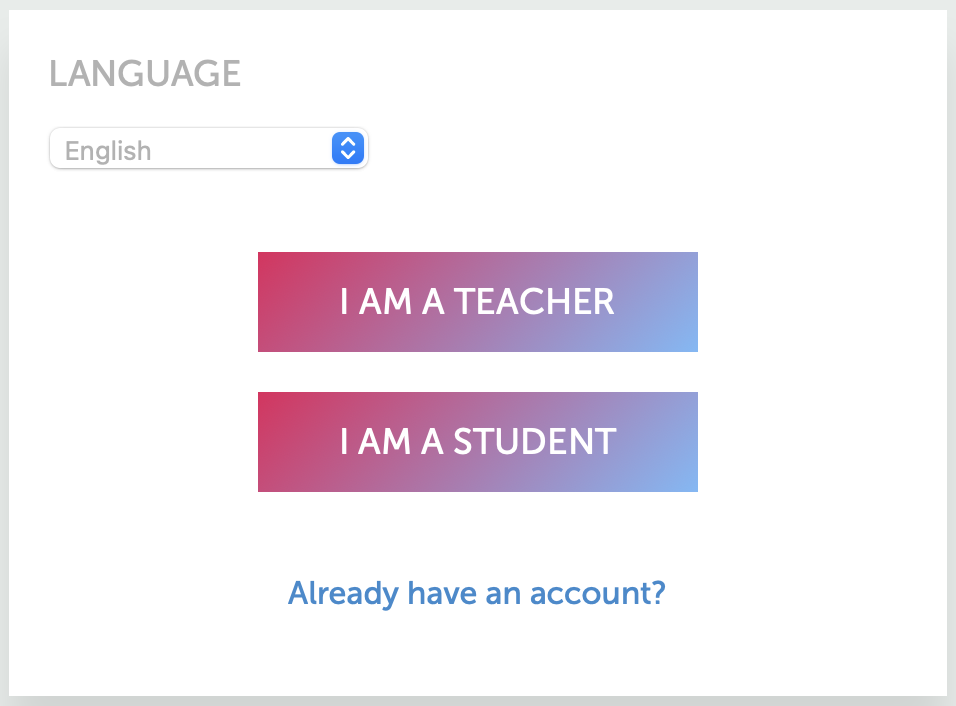956x706 pixels.
Task: Open the English language dropdown
Action: click(x=208, y=149)
